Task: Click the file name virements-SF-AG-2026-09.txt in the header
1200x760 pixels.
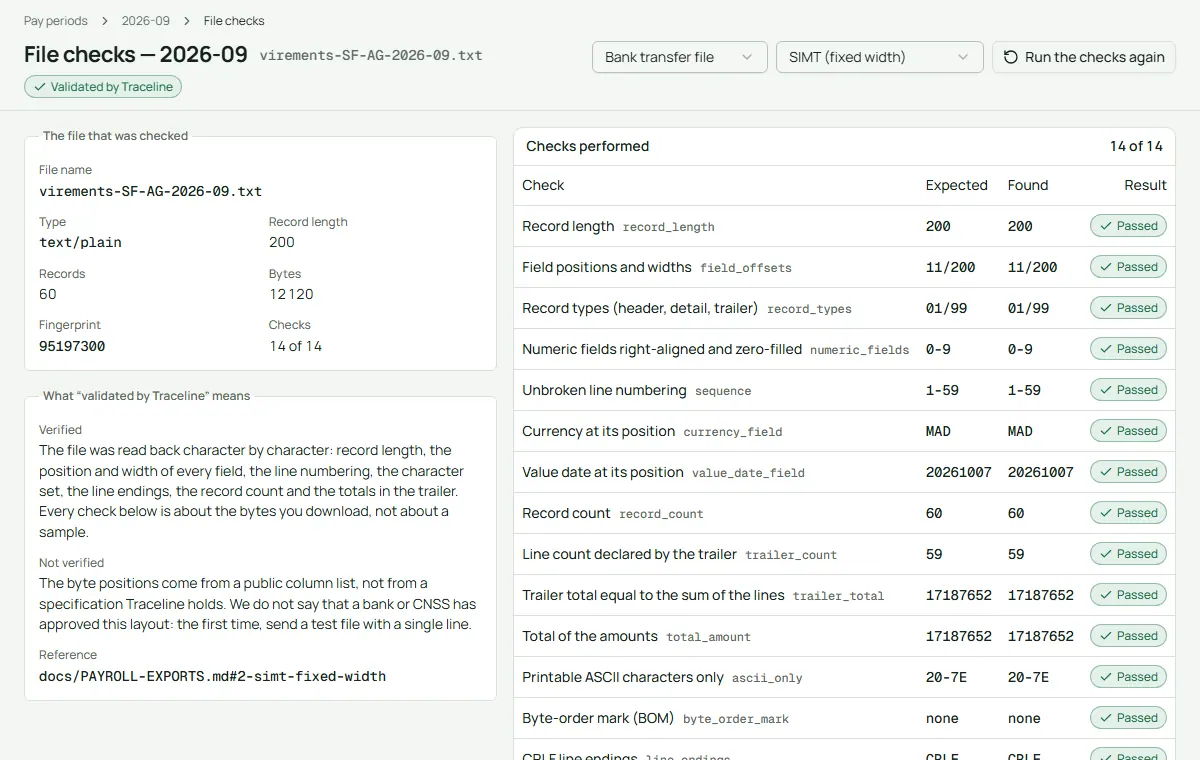Action: tap(371, 56)
